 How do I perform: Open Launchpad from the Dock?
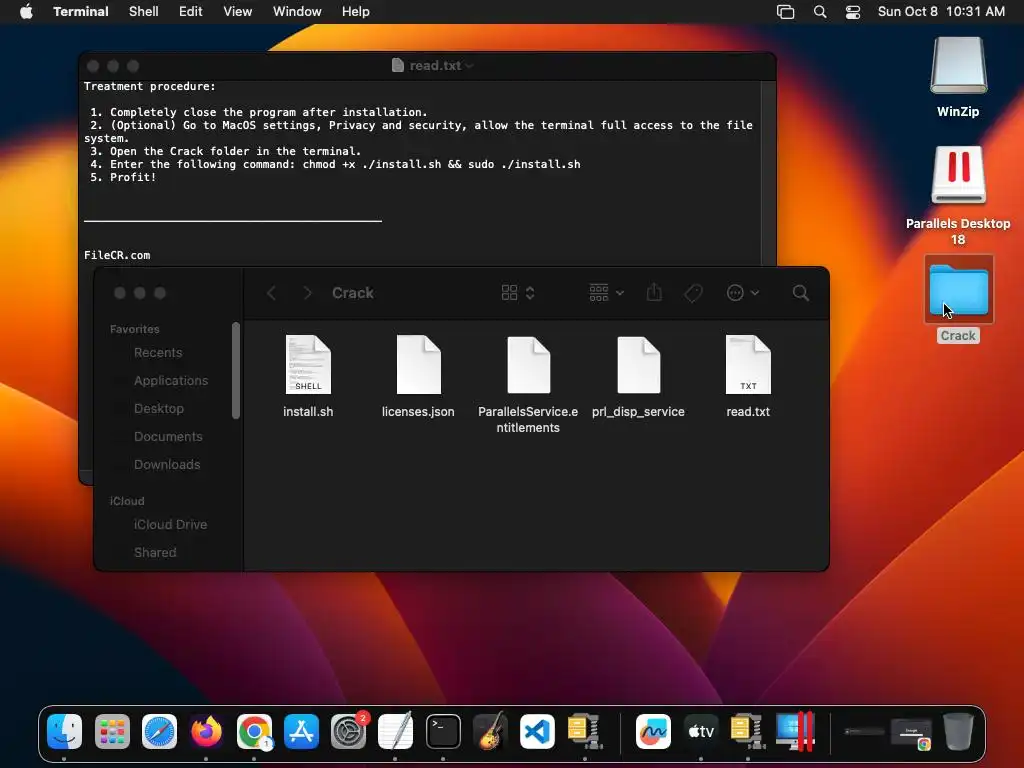(x=112, y=731)
